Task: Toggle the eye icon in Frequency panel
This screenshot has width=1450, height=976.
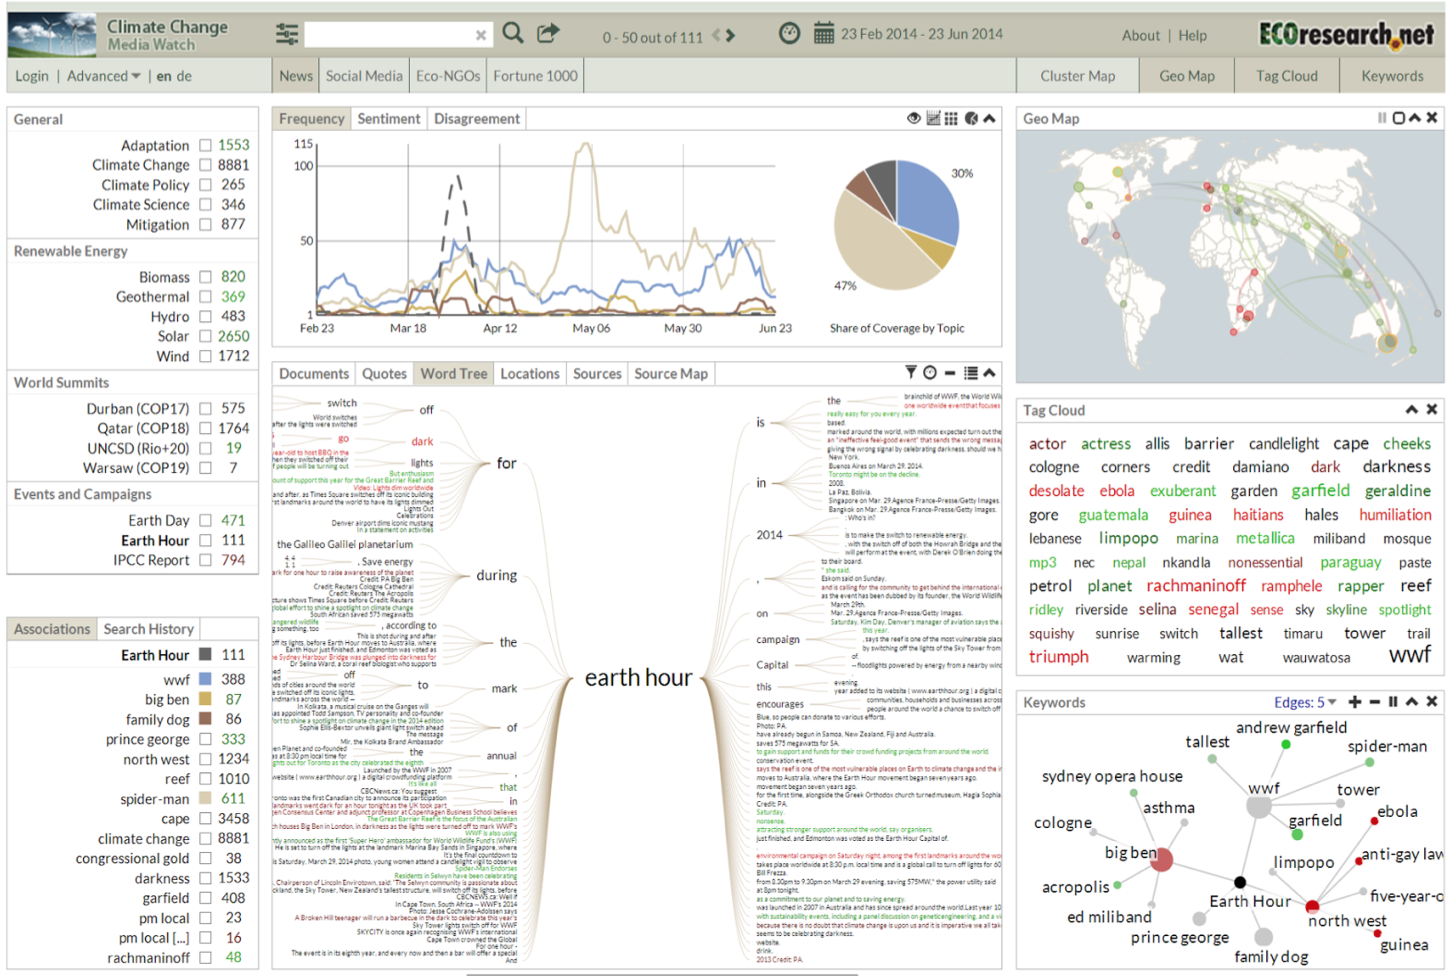Action: pyautogui.click(x=914, y=118)
